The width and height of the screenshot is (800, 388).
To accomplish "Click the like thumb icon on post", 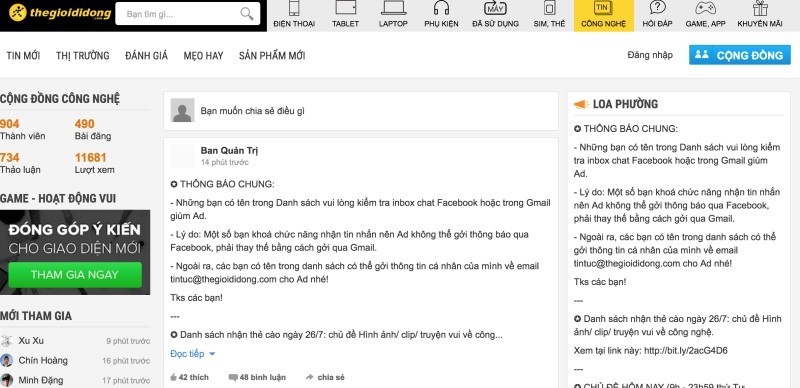I will 173,377.
